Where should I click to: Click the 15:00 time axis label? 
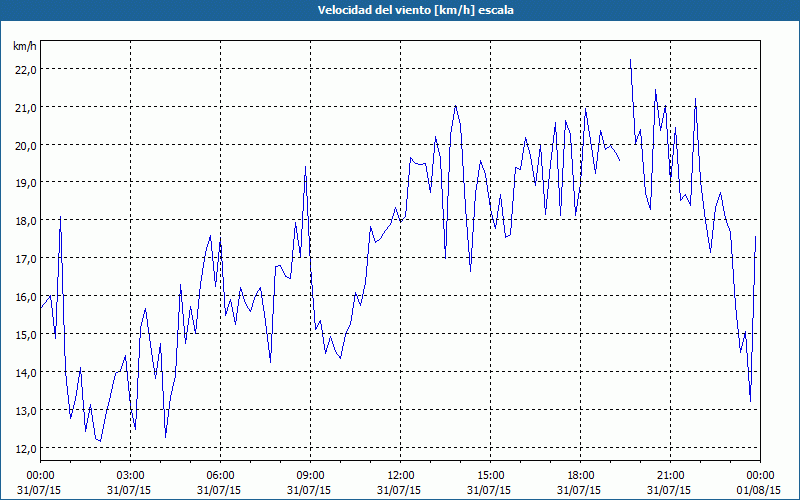[490, 476]
